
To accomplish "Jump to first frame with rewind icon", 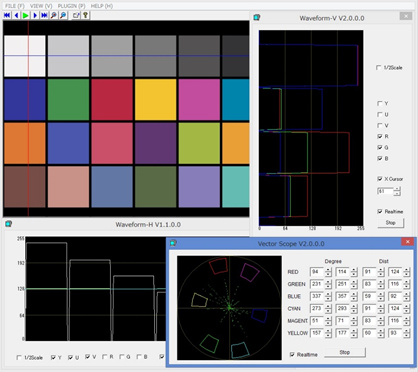I will (7, 15).
